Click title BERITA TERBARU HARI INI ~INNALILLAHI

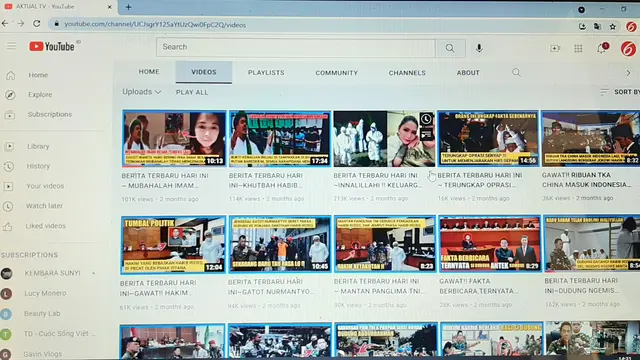coord(378,180)
